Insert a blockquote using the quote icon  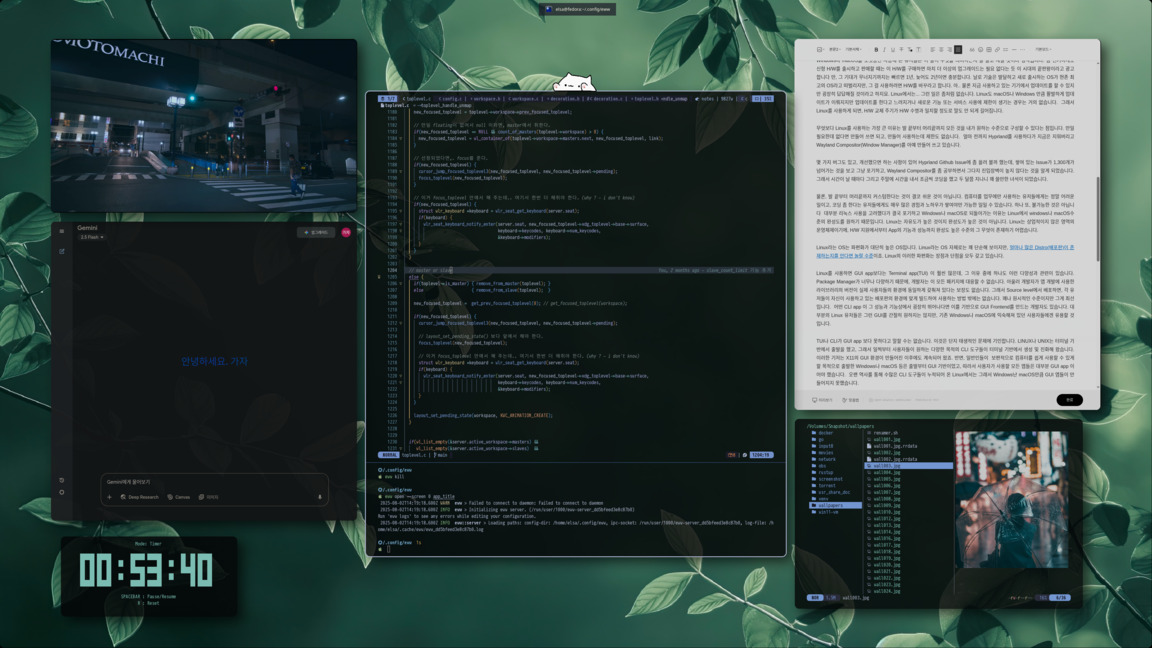point(972,50)
